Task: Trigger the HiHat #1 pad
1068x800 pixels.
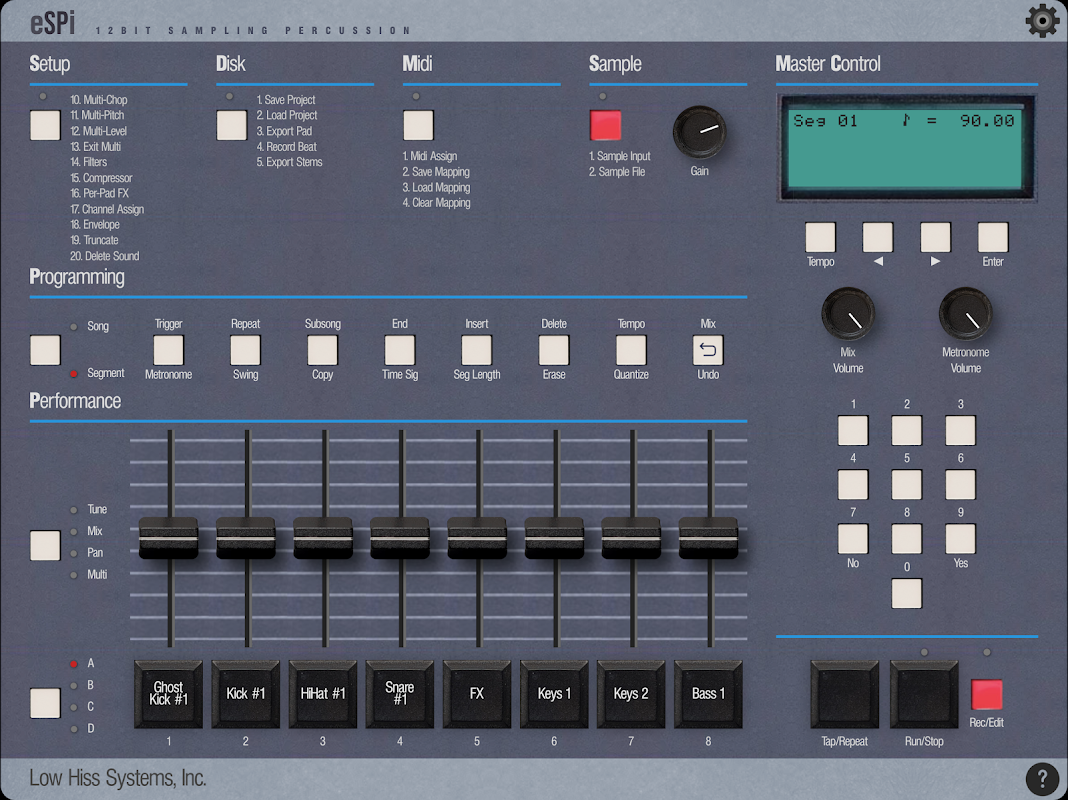Action: pyautogui.click(x=322, y=693)
